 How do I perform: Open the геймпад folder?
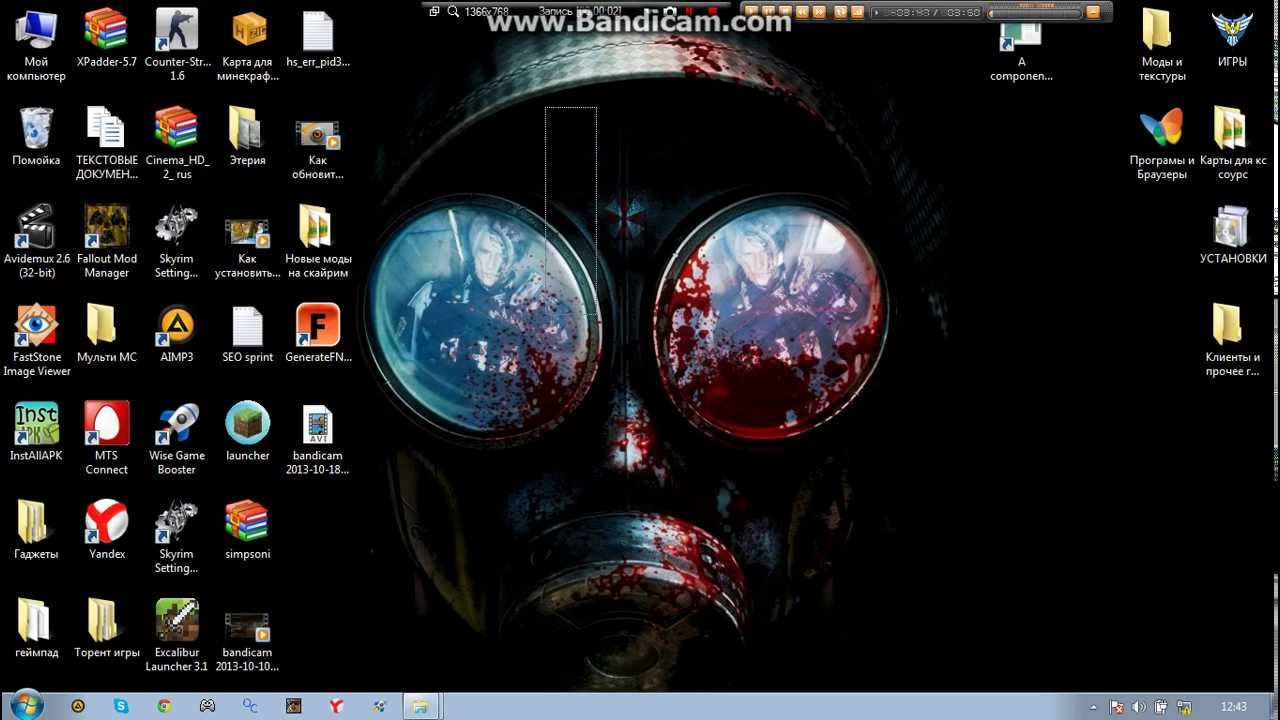36,628
